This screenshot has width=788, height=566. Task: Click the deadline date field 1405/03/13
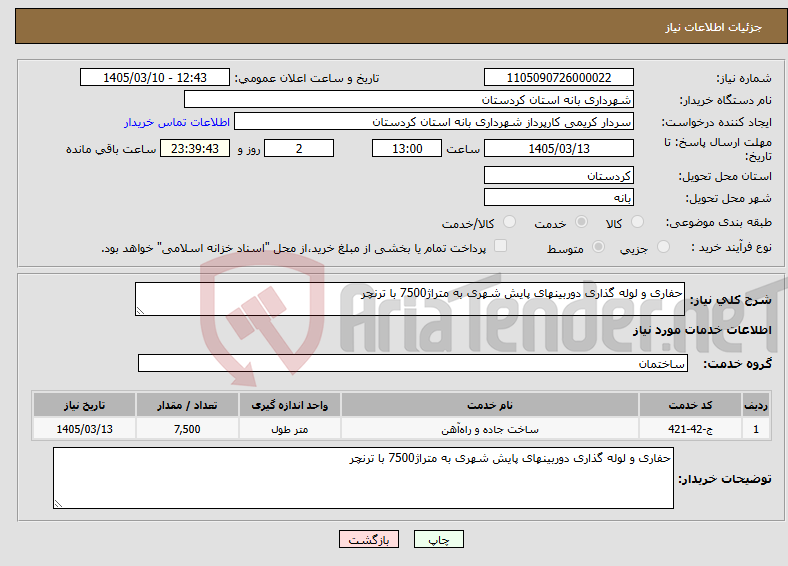point(558,148)
